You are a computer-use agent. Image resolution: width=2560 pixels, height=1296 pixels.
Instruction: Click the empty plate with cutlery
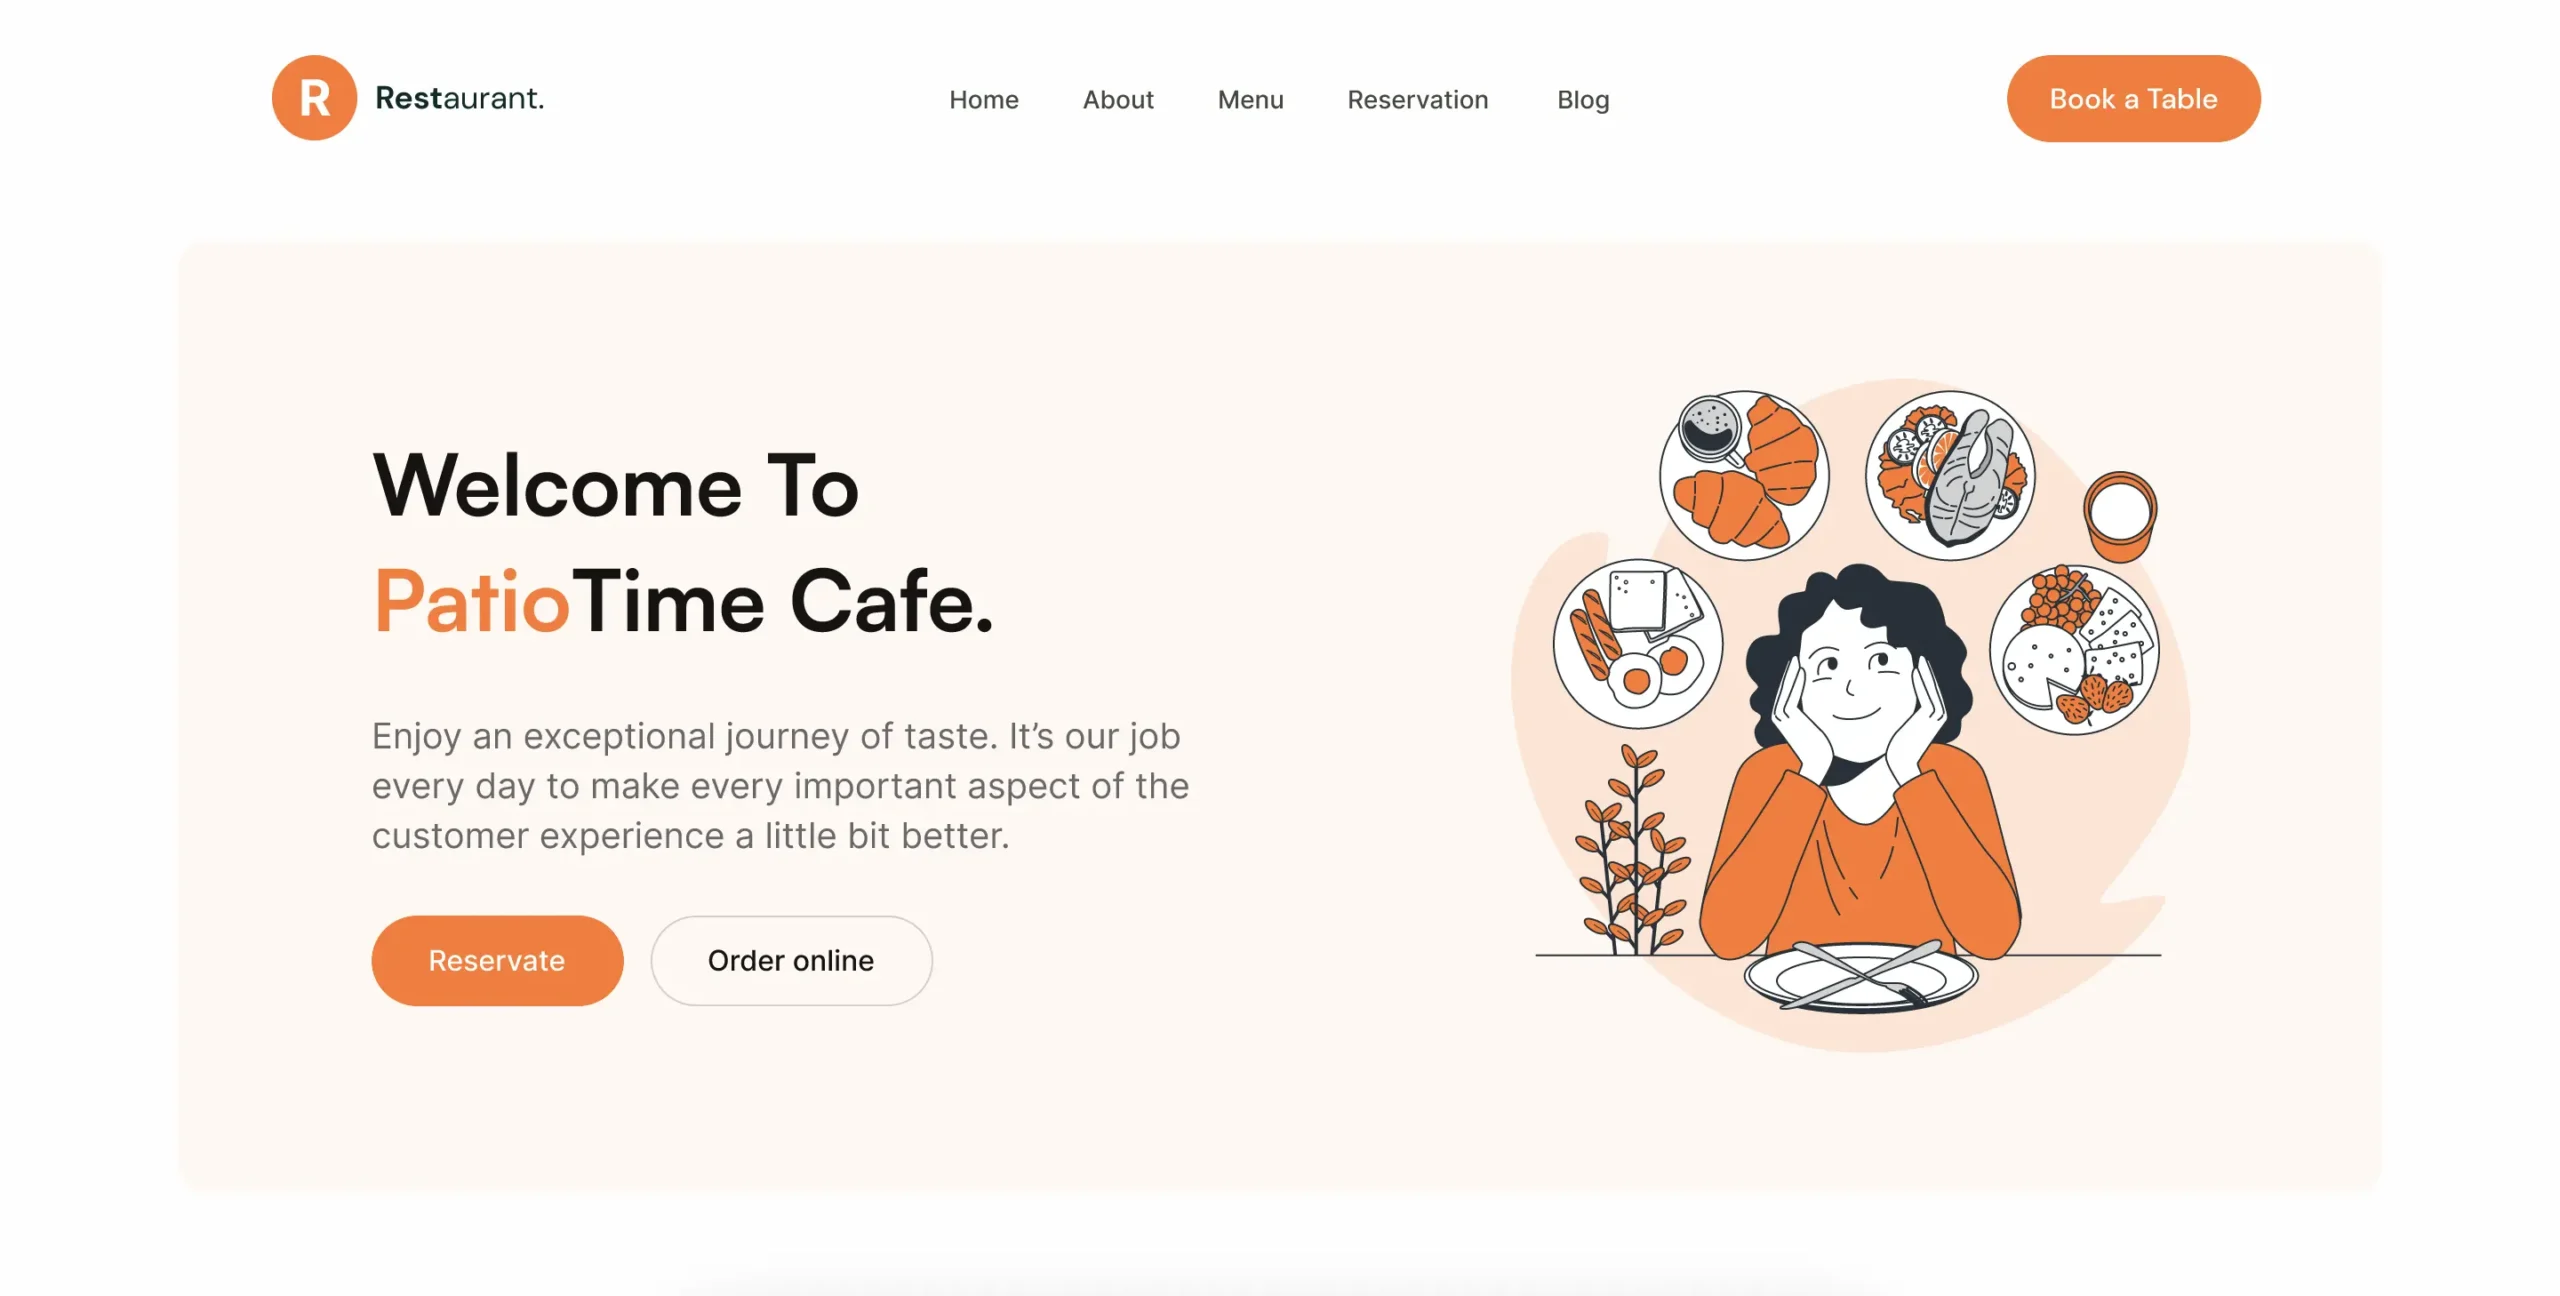(x=1861, y=975)
